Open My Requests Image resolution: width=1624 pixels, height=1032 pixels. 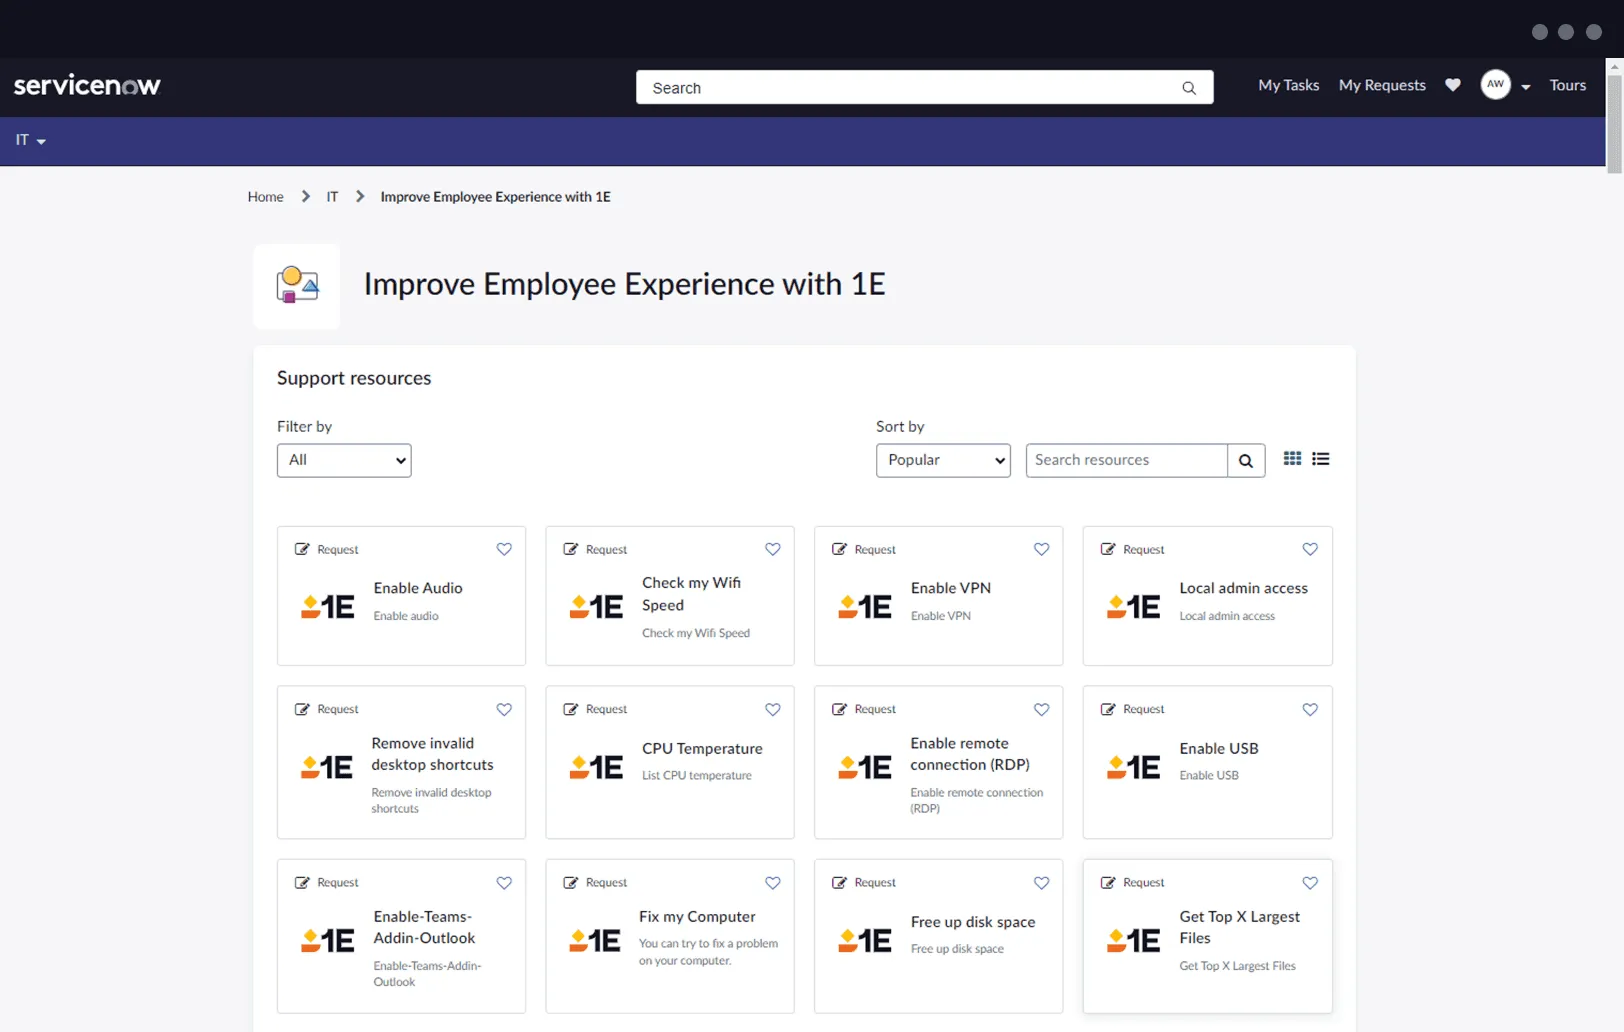pos(1381,85)
